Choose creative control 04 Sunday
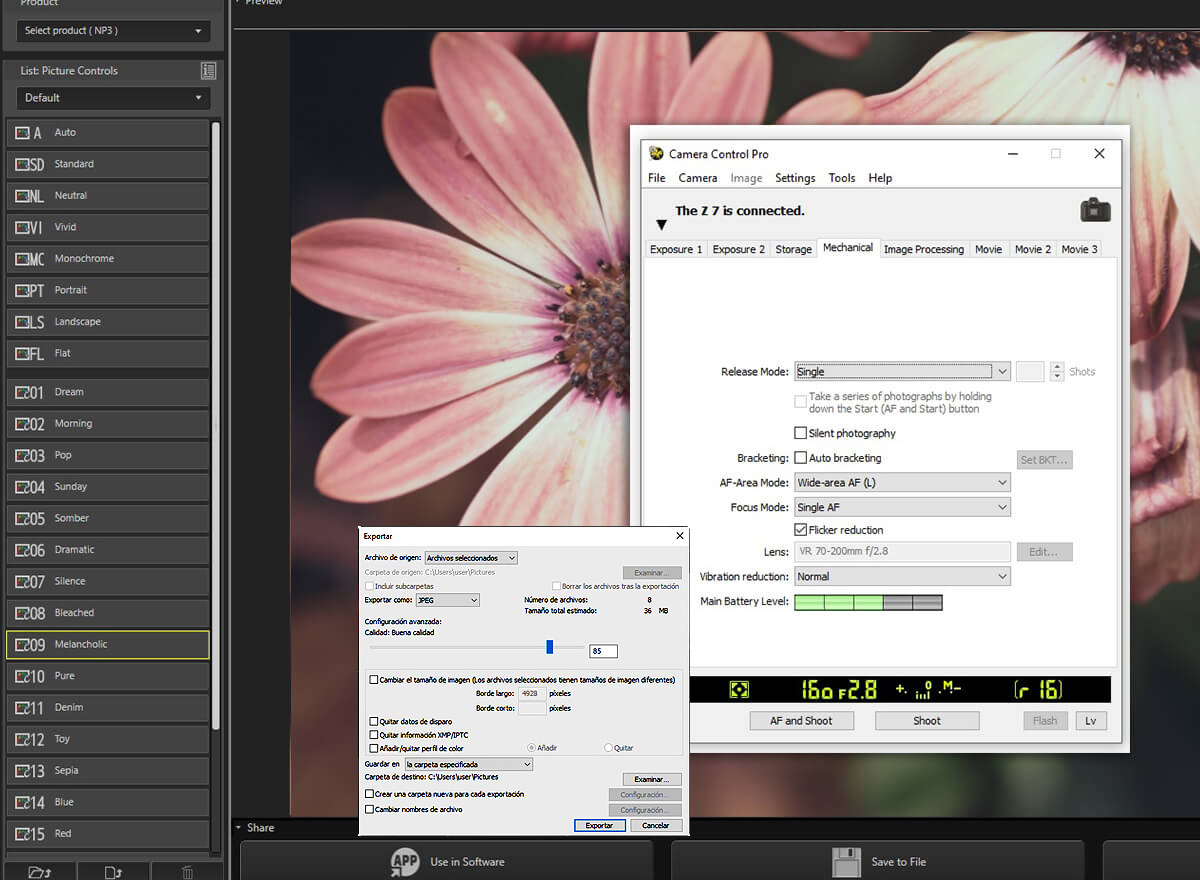Viewport: 1200px width, 880px height. pyautogui.click(x=108, y=487)
